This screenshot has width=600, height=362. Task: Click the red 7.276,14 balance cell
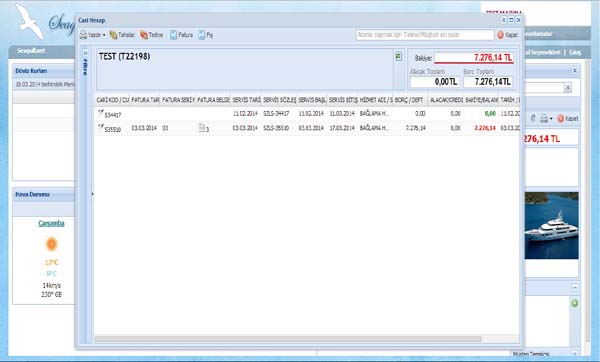(x=485, y=128)
